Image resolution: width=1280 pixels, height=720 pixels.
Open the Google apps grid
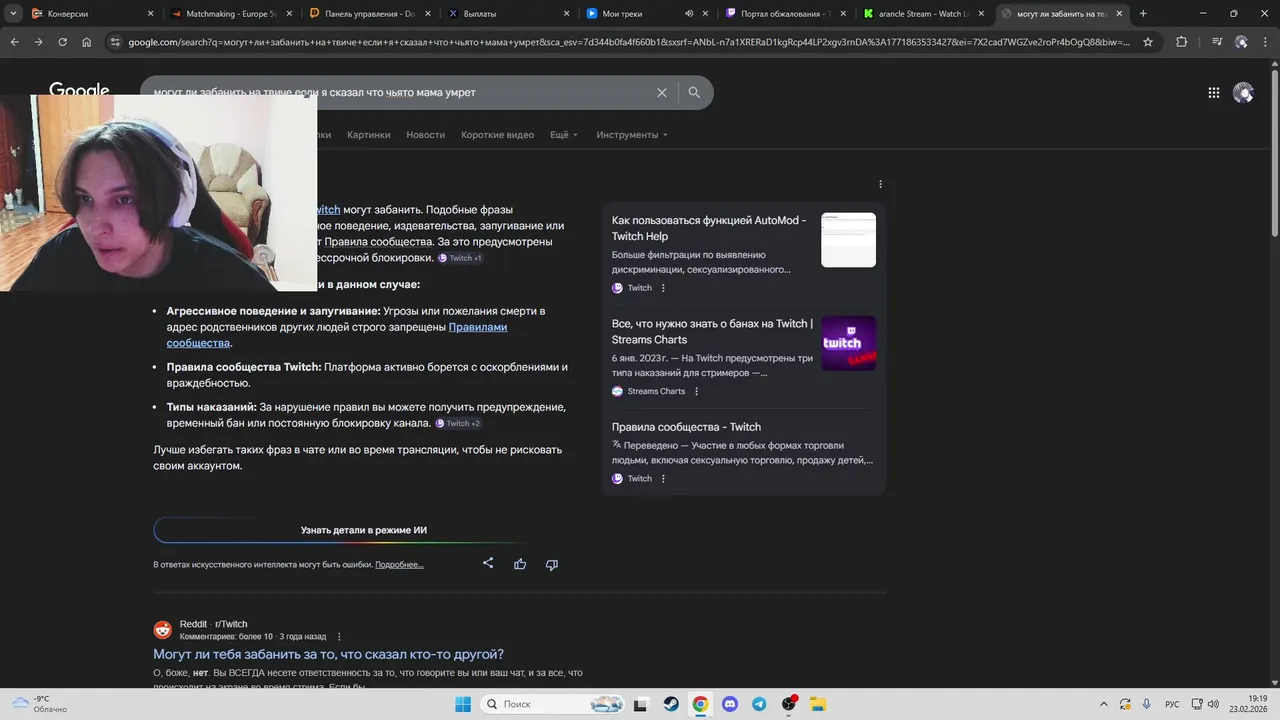coord(1213,92)
